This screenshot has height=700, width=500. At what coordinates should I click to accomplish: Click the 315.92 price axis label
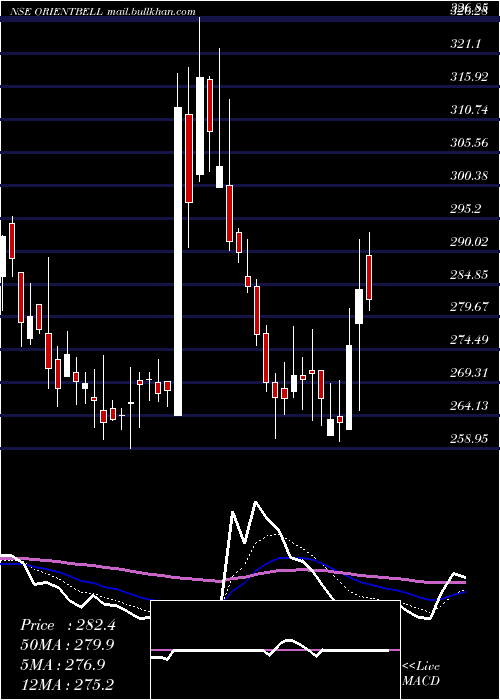[x=469, y=77]
